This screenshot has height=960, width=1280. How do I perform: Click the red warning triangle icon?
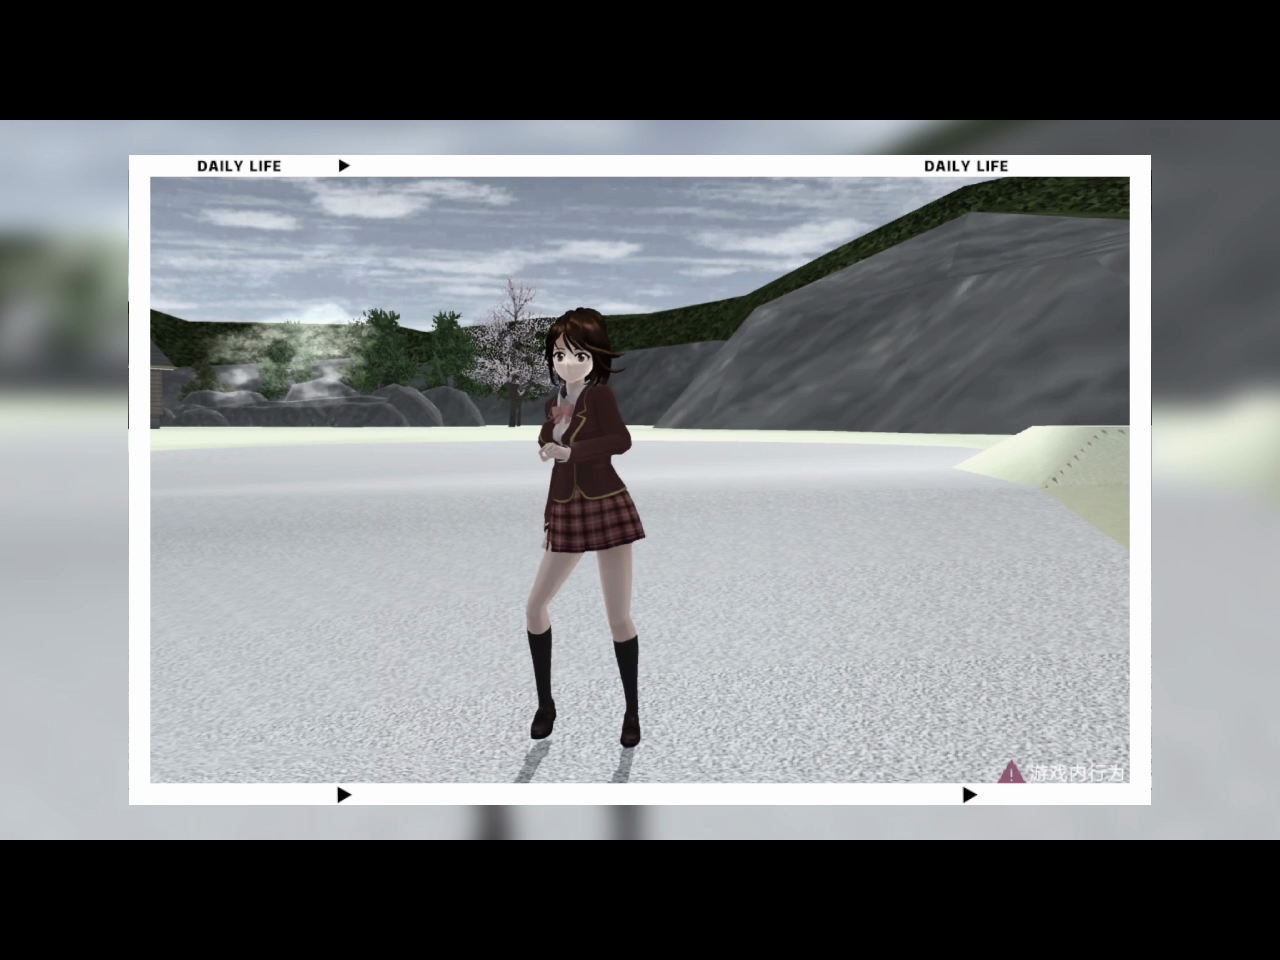tap(1011, 772)
